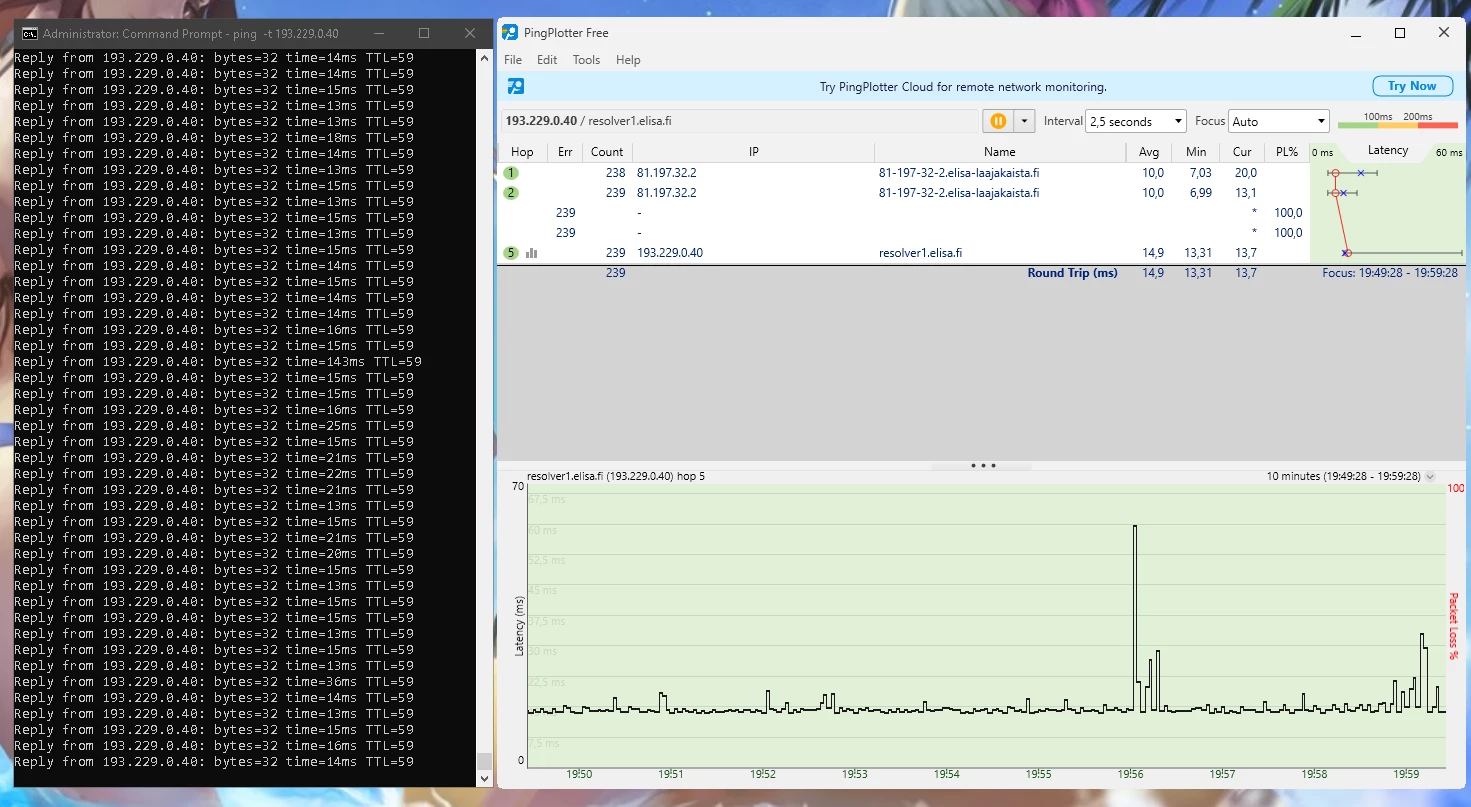The height and width of the screenshot is (807, 1471).
Task: Open the Help menu in PingPlotter
Action: pos(628,60)
